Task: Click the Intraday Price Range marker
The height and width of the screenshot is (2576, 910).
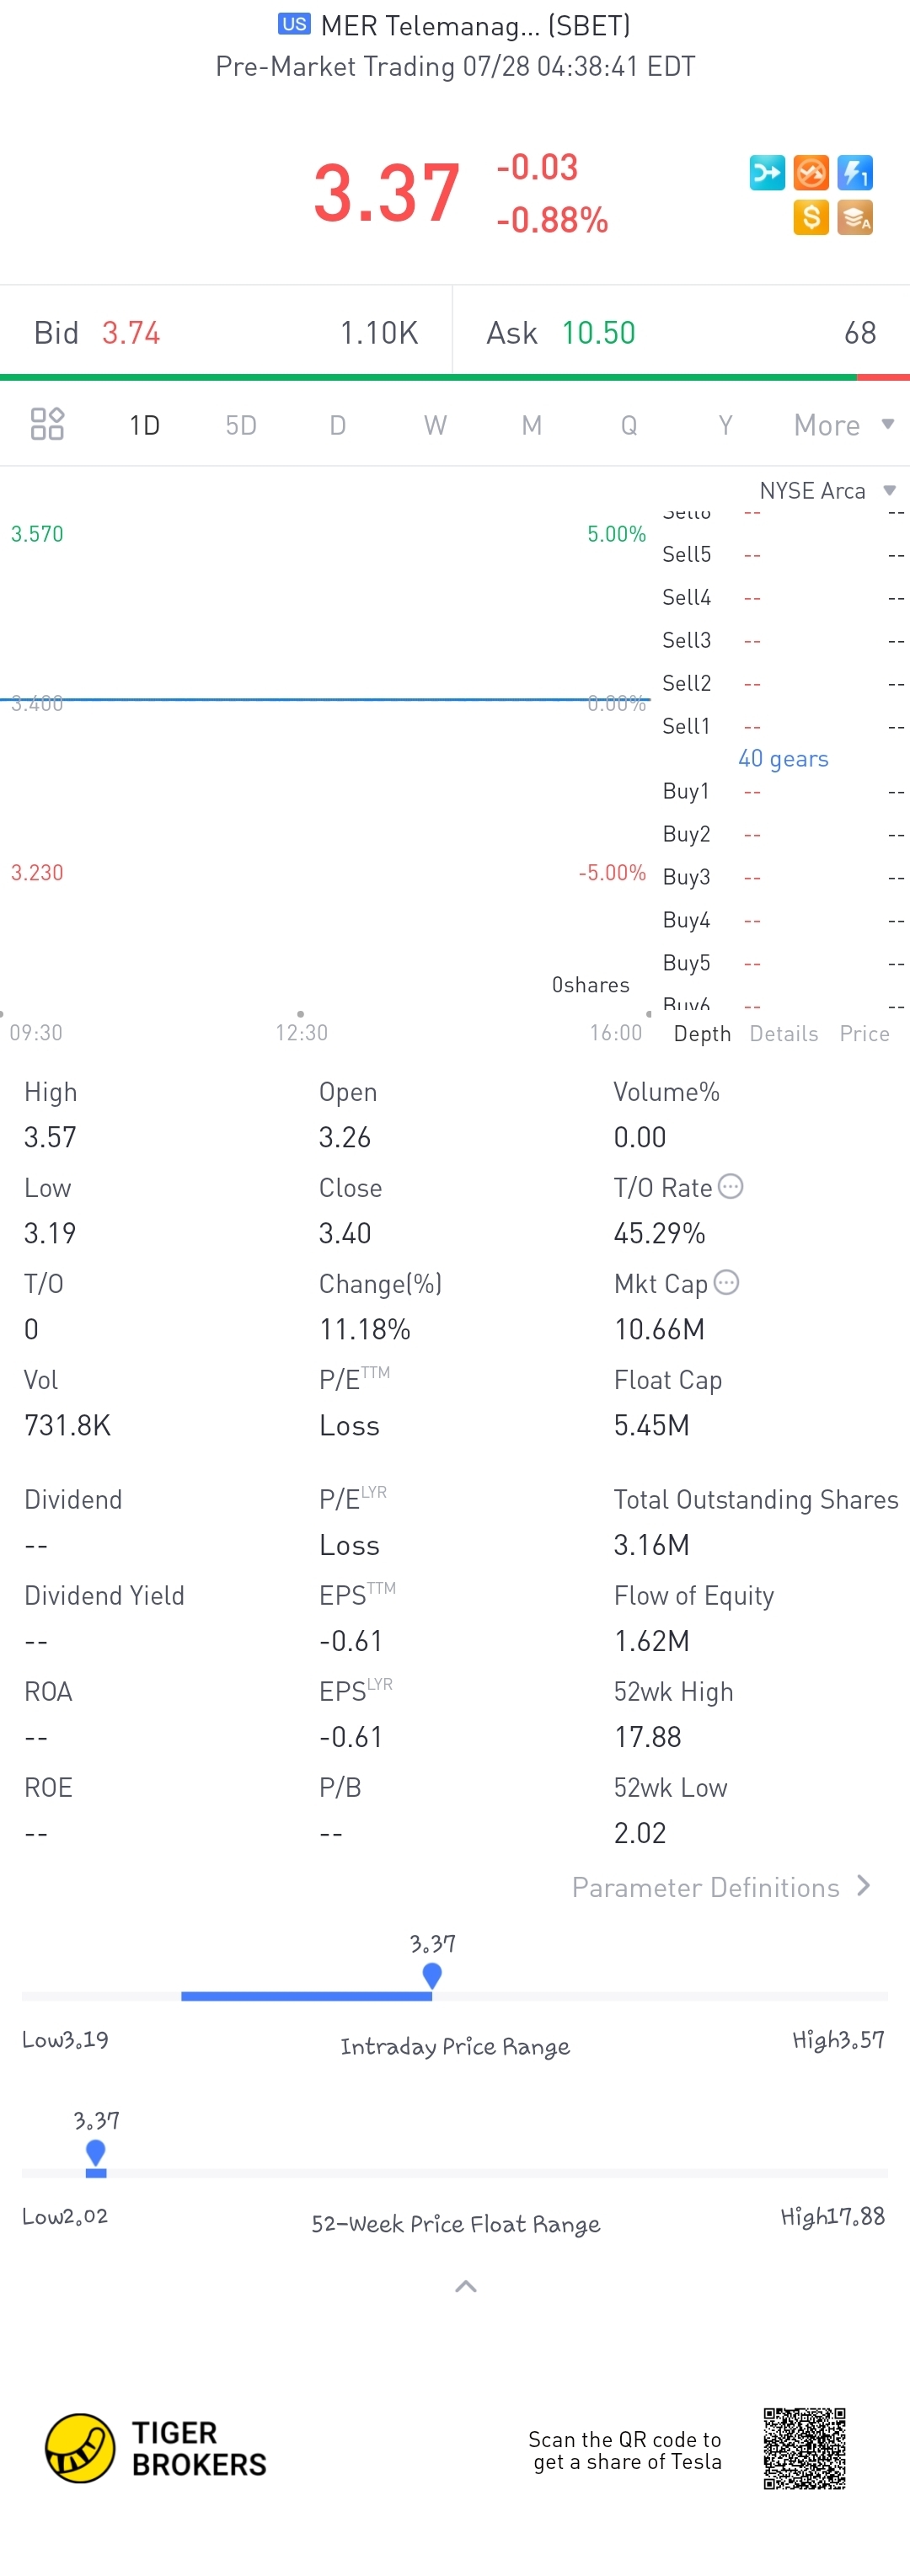Action: click(432, 1975)
